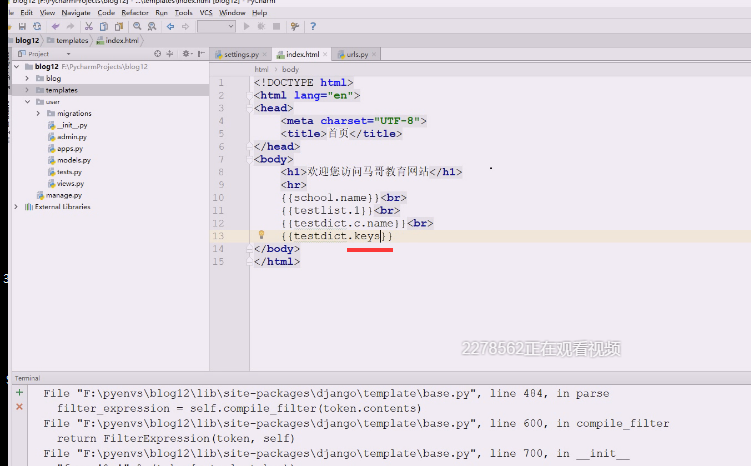Image resolution: width=751 pixels, height=466 pixels.
Task: Click the body editor breadcrumb
Action: coord(290,69)
